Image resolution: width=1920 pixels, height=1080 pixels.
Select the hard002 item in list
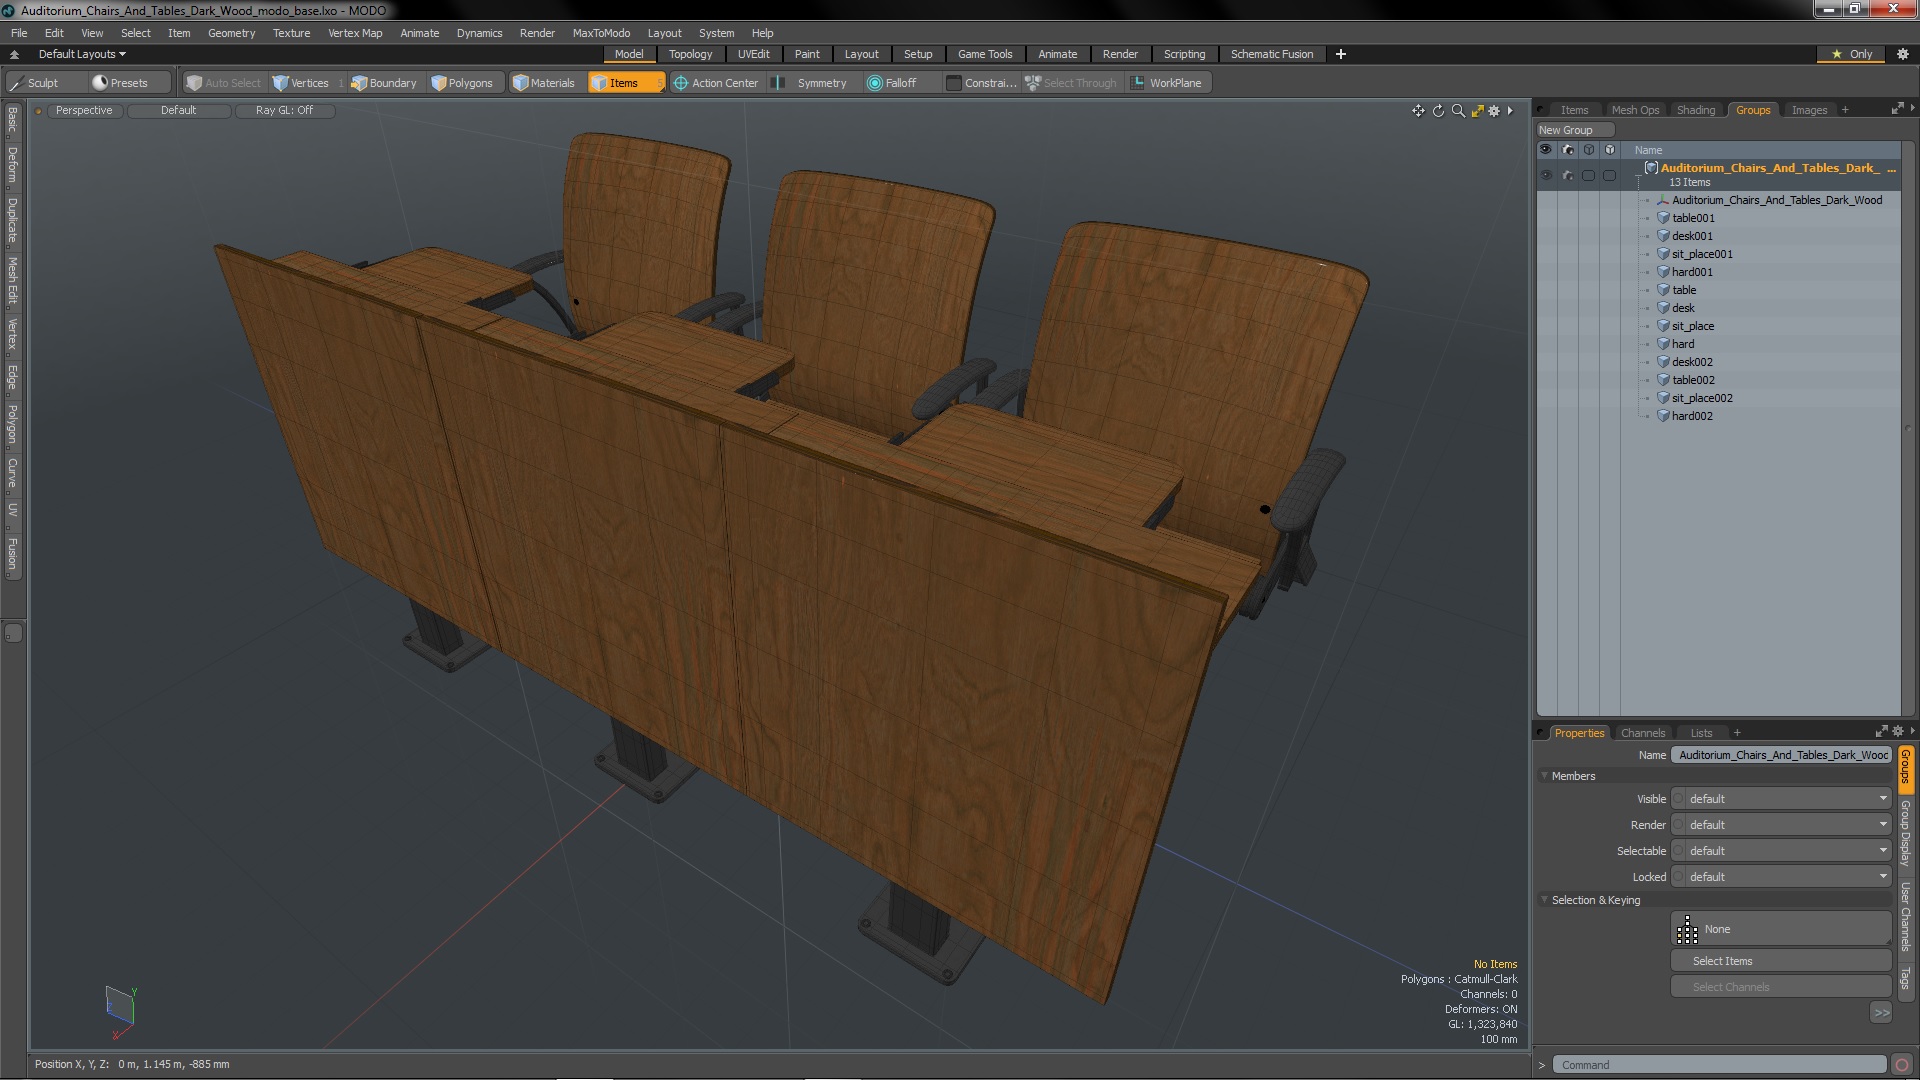click(1692, 416)
